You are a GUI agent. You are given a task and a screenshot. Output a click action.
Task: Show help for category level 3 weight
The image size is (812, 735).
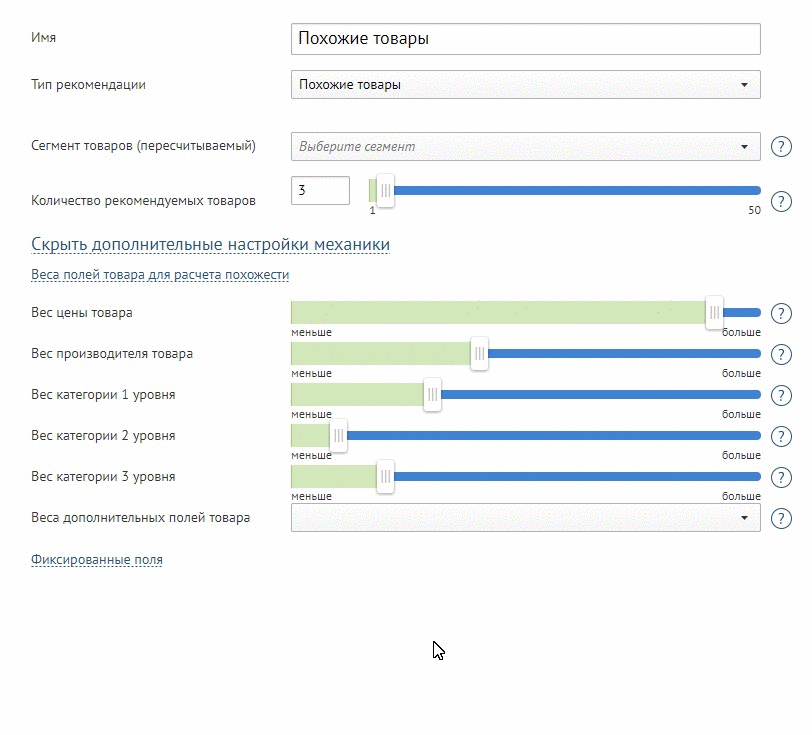click(x=781, y=477)
